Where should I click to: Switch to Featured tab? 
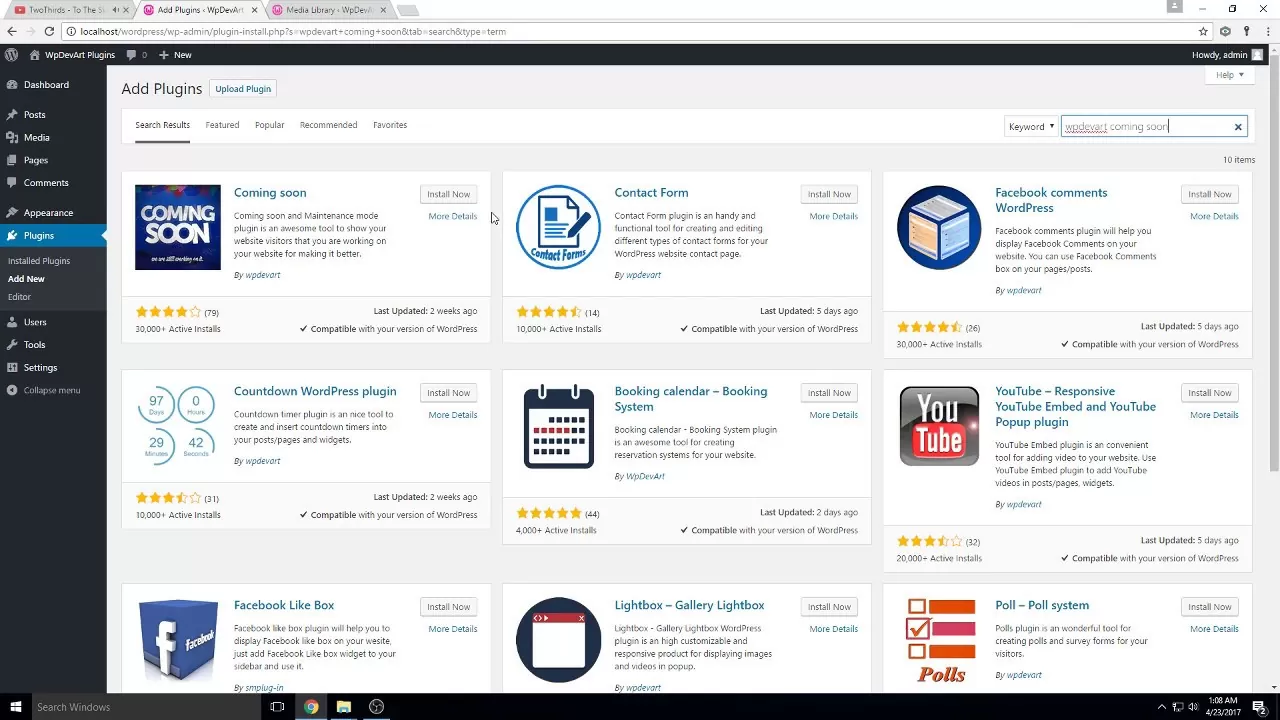222,125
